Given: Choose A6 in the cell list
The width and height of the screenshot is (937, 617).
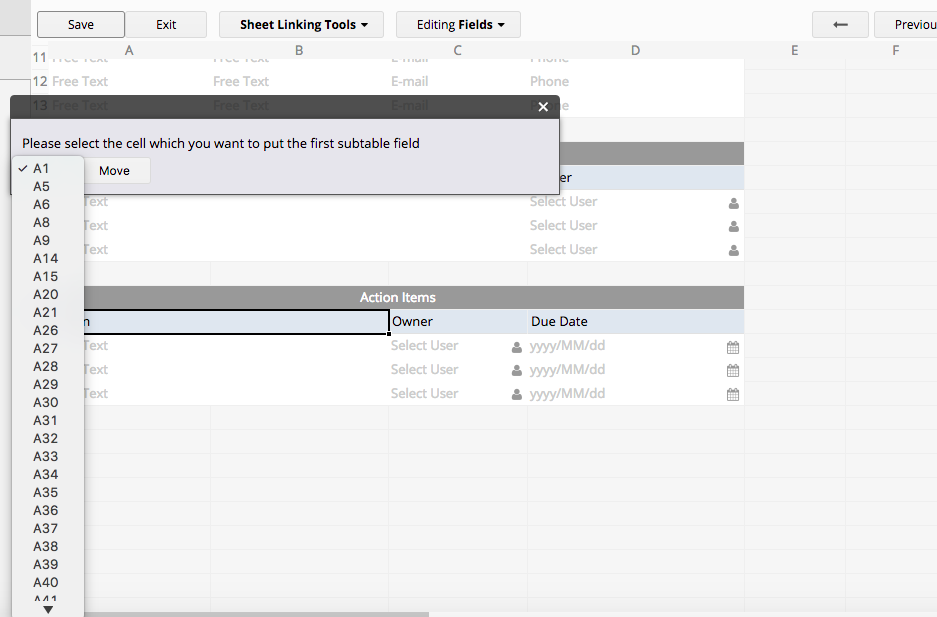Looking at the screenshot, I should (48, 204).
